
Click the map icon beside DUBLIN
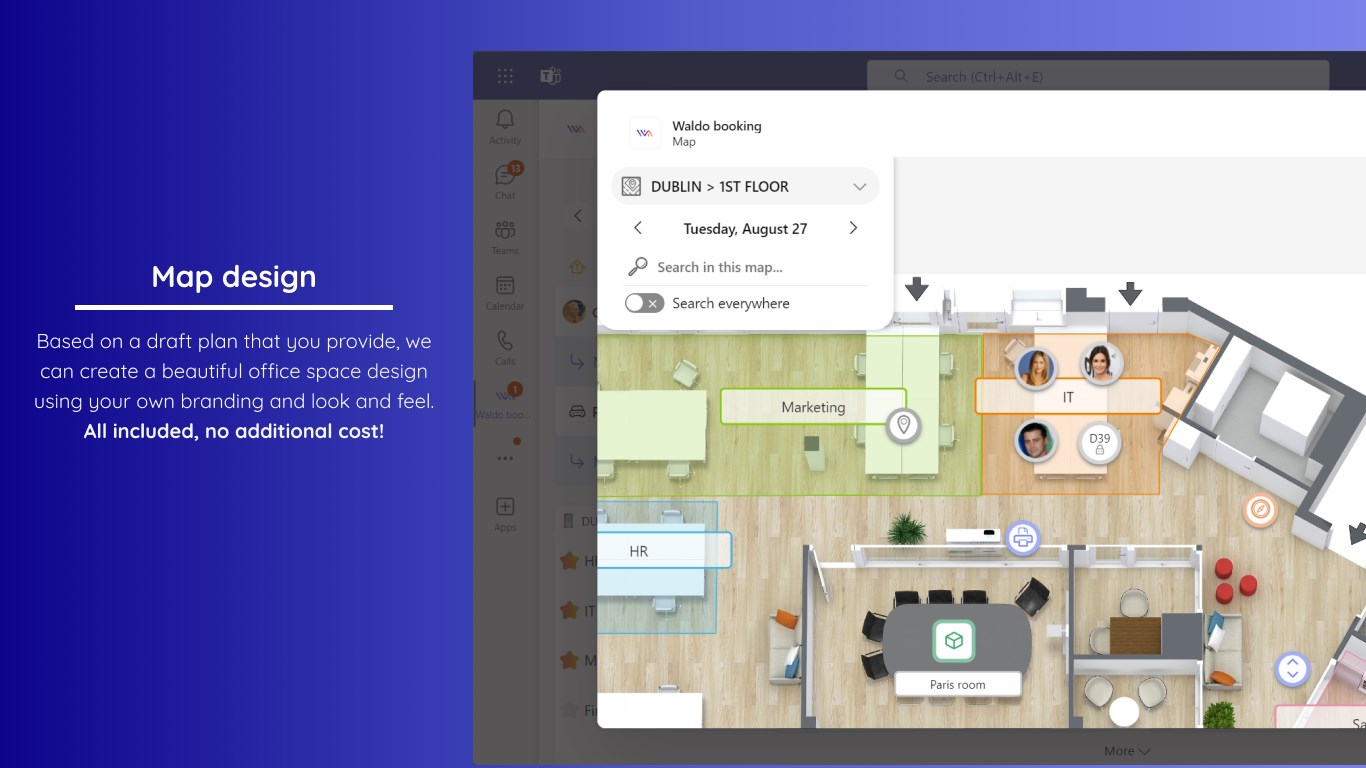631,187
